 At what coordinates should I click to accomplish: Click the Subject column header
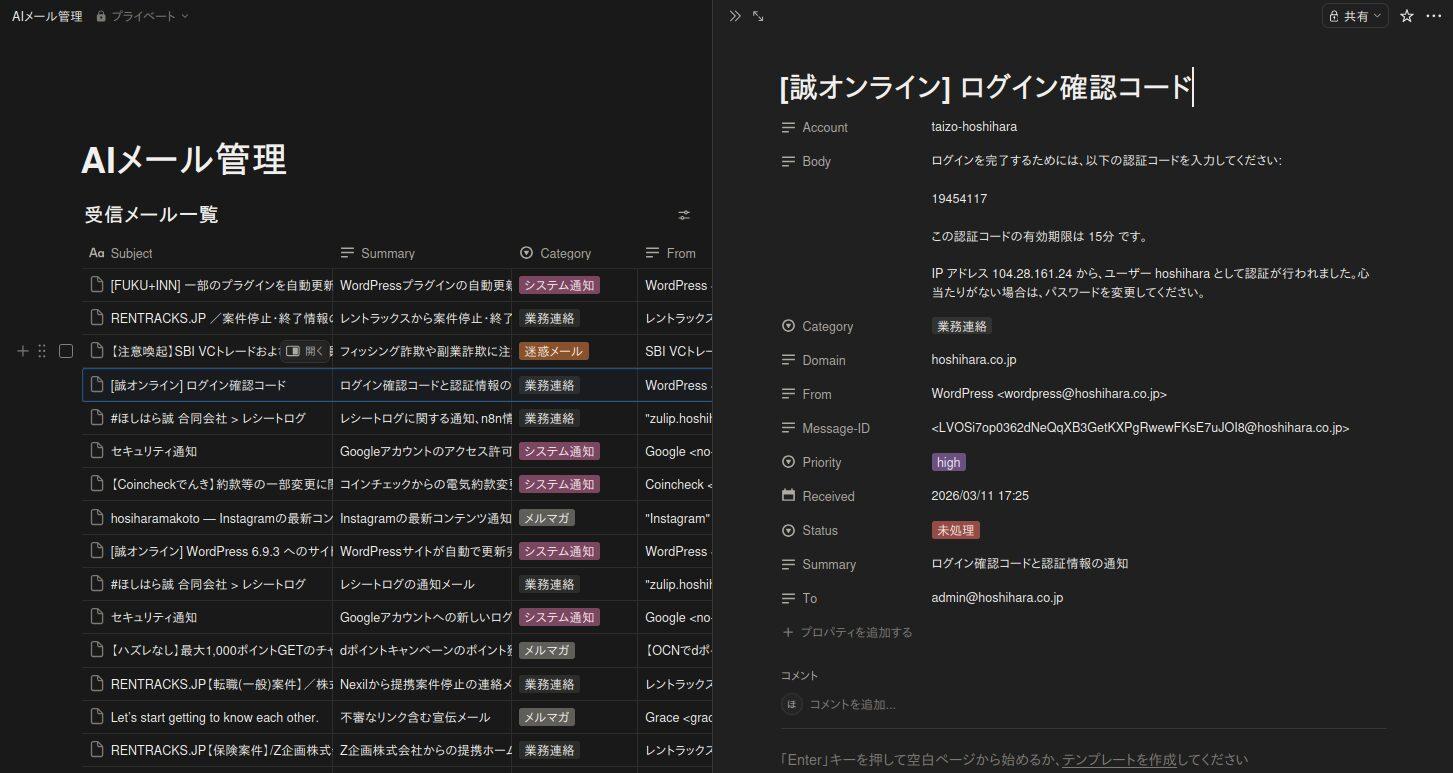[x=131, y=253]
